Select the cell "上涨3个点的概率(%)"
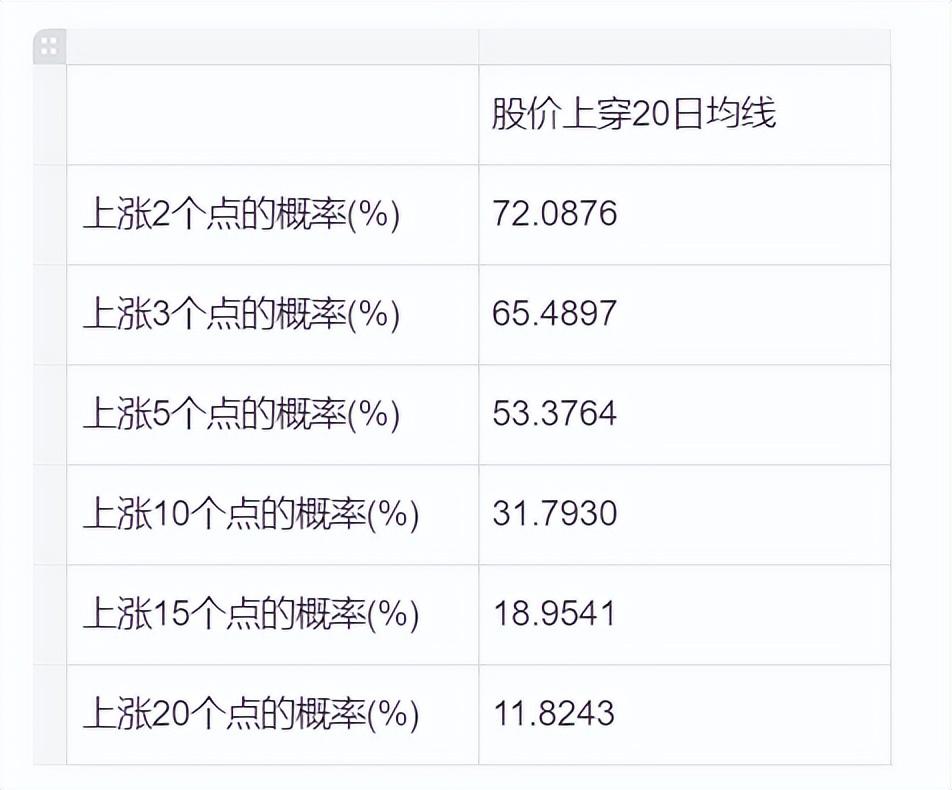 (241, 314)
